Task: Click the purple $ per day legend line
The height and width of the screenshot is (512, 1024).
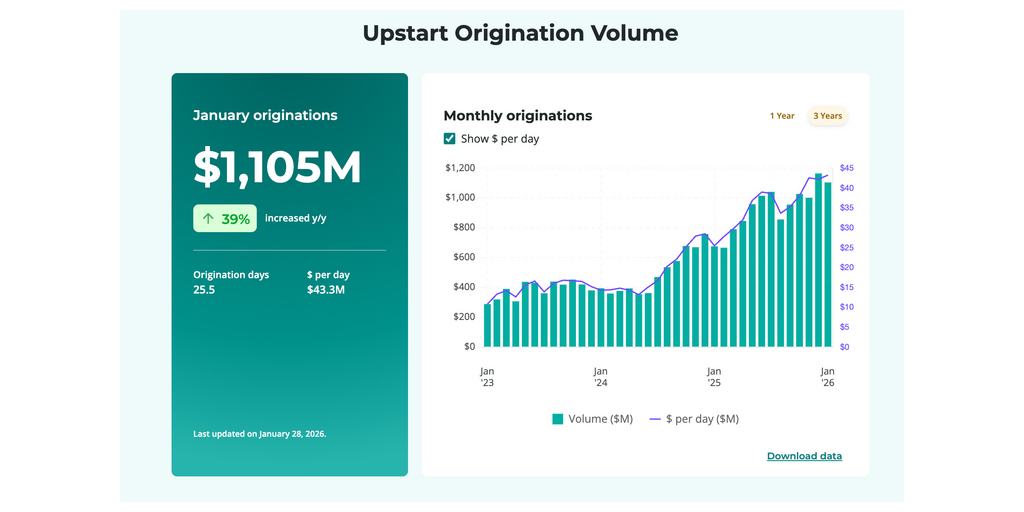Action: tap(655, 419)
